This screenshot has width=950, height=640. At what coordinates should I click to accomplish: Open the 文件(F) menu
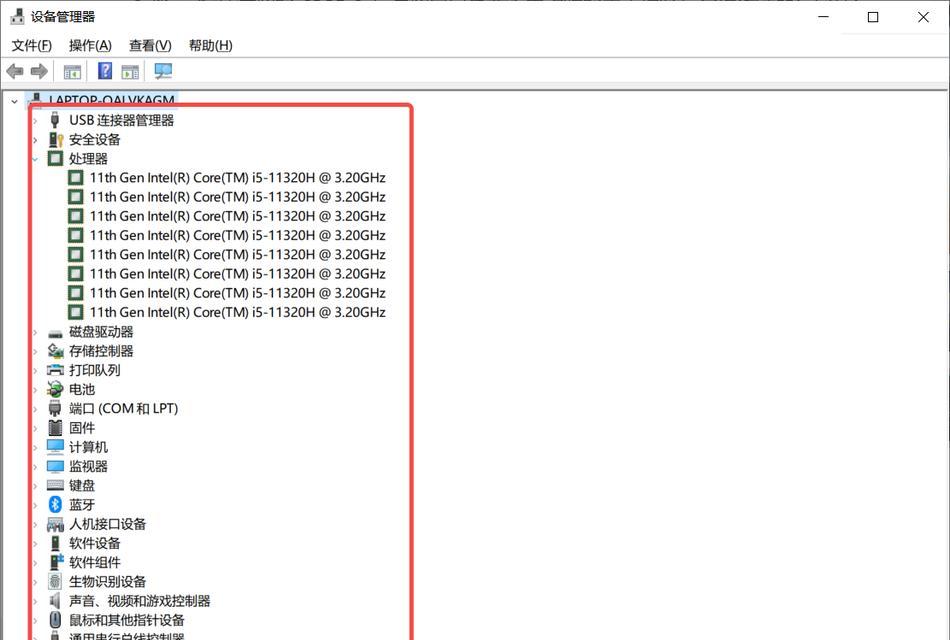(x=32, y=45)
